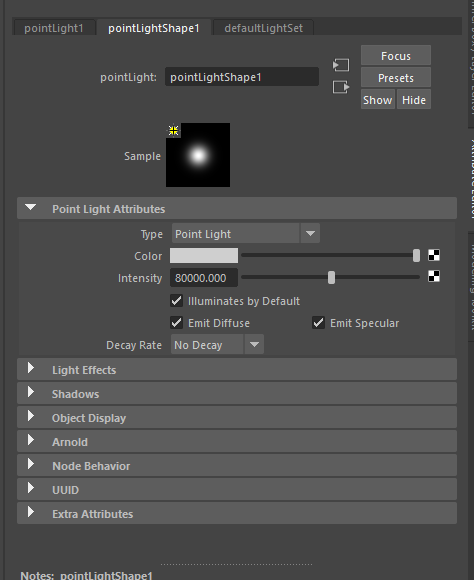Click the output connection arrow icon

(341, 87)
